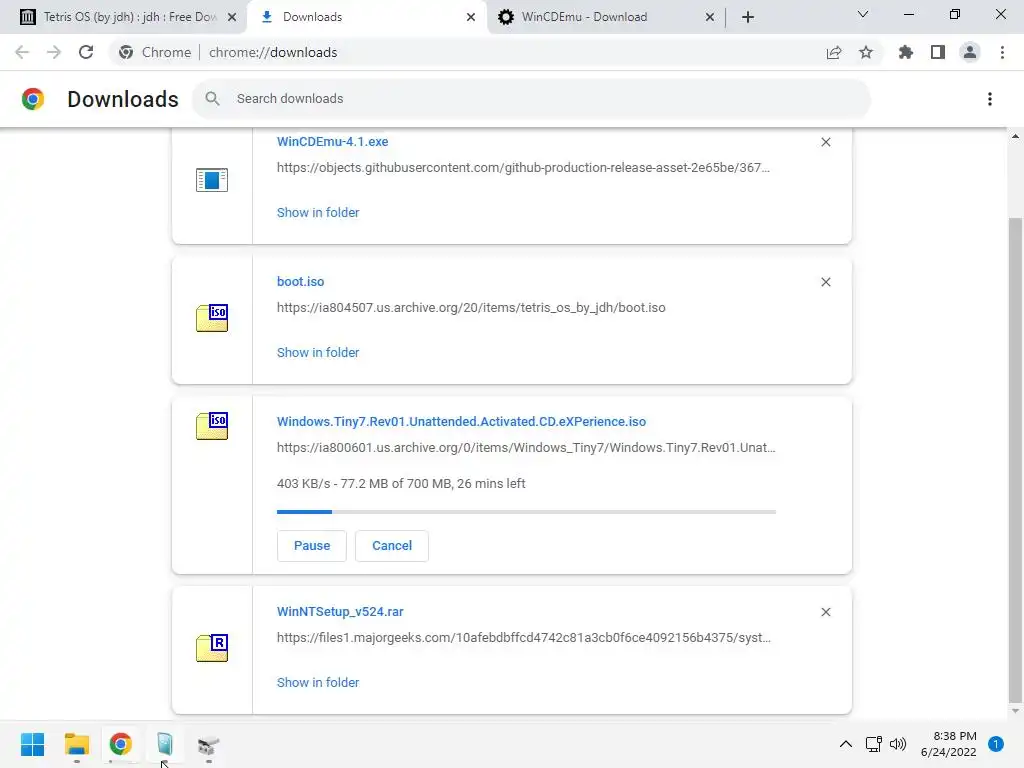This screenshot has width=1024, height=768.
Task: Toggle the Chrome side panel
Action: pos(938,52)
